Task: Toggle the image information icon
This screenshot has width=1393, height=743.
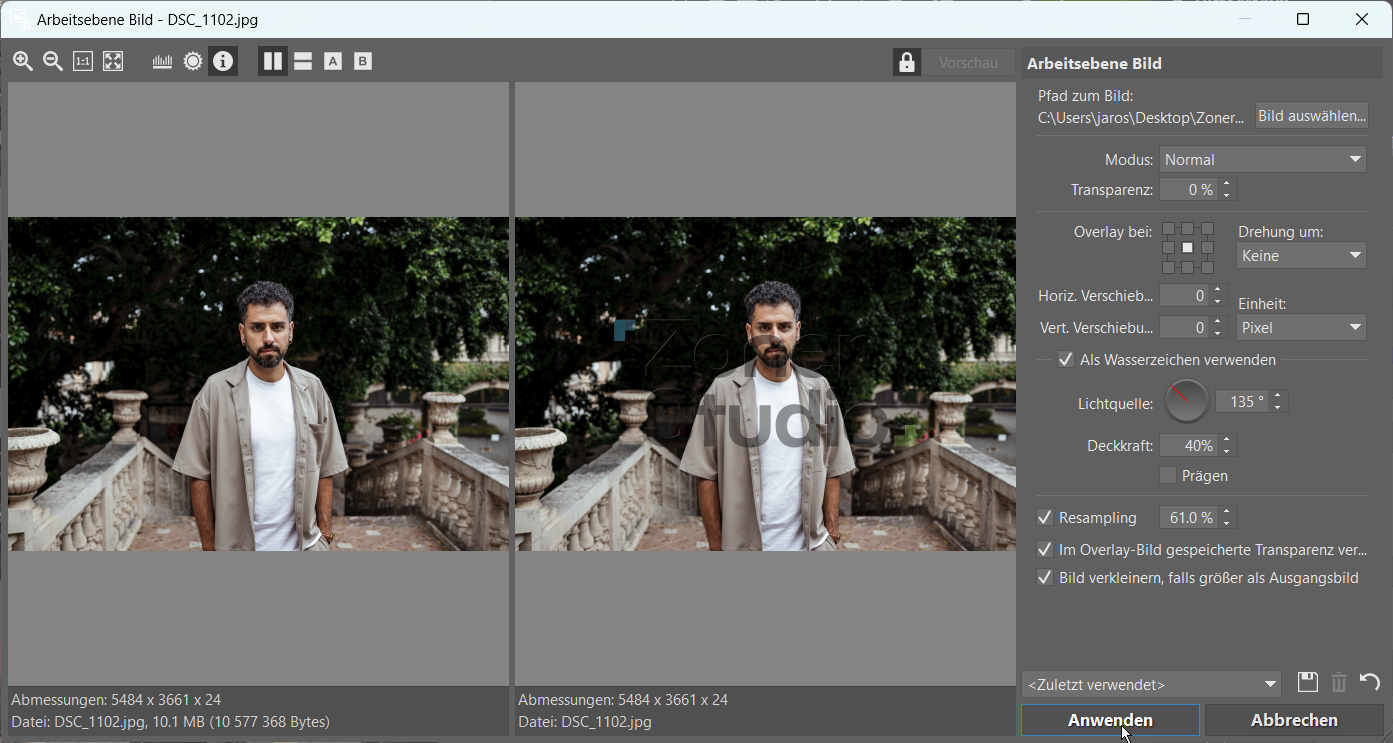Action: click(223, 62)
